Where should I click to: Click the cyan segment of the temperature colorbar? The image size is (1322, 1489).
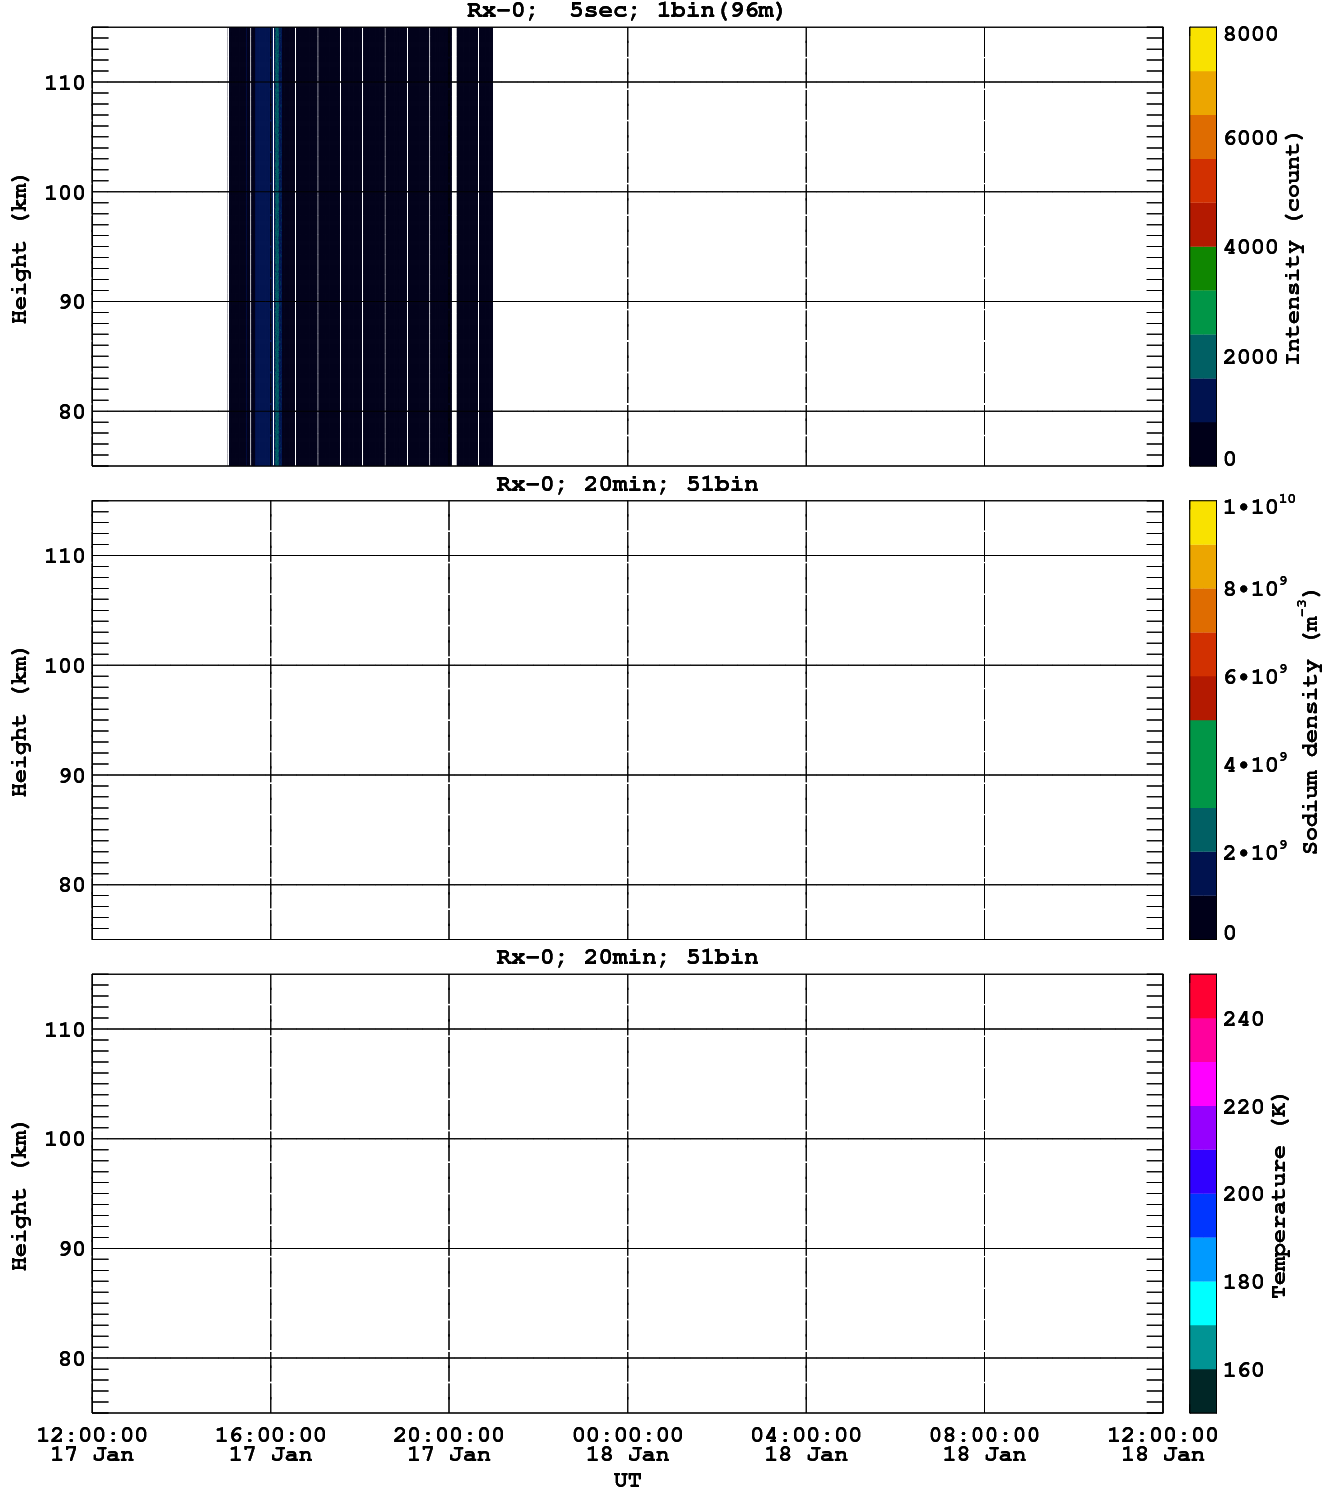[x=1202, y=1303]
